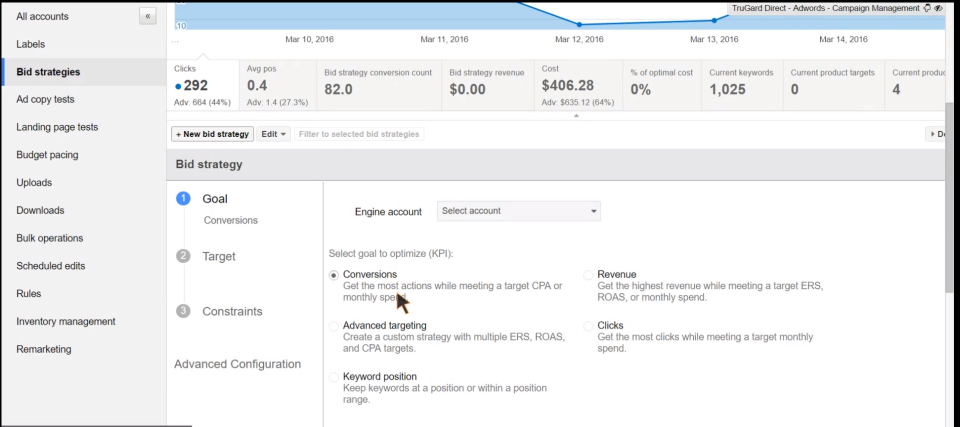
Task: Open Bulk operations
Action: [x=50, y=238]
